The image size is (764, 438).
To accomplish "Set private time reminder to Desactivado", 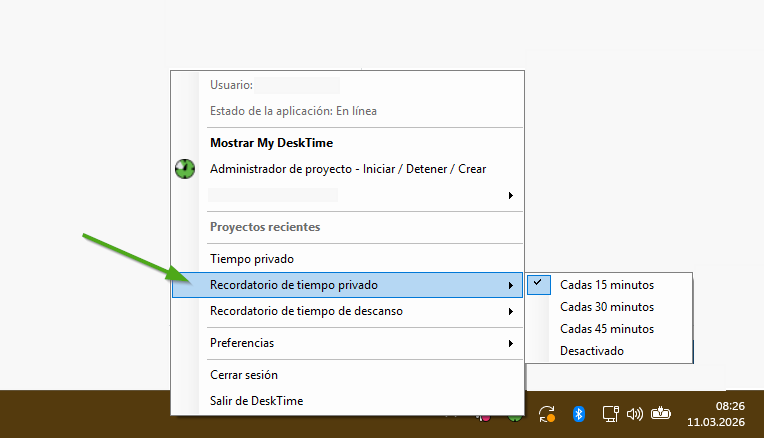I will (x=591, y=351).
